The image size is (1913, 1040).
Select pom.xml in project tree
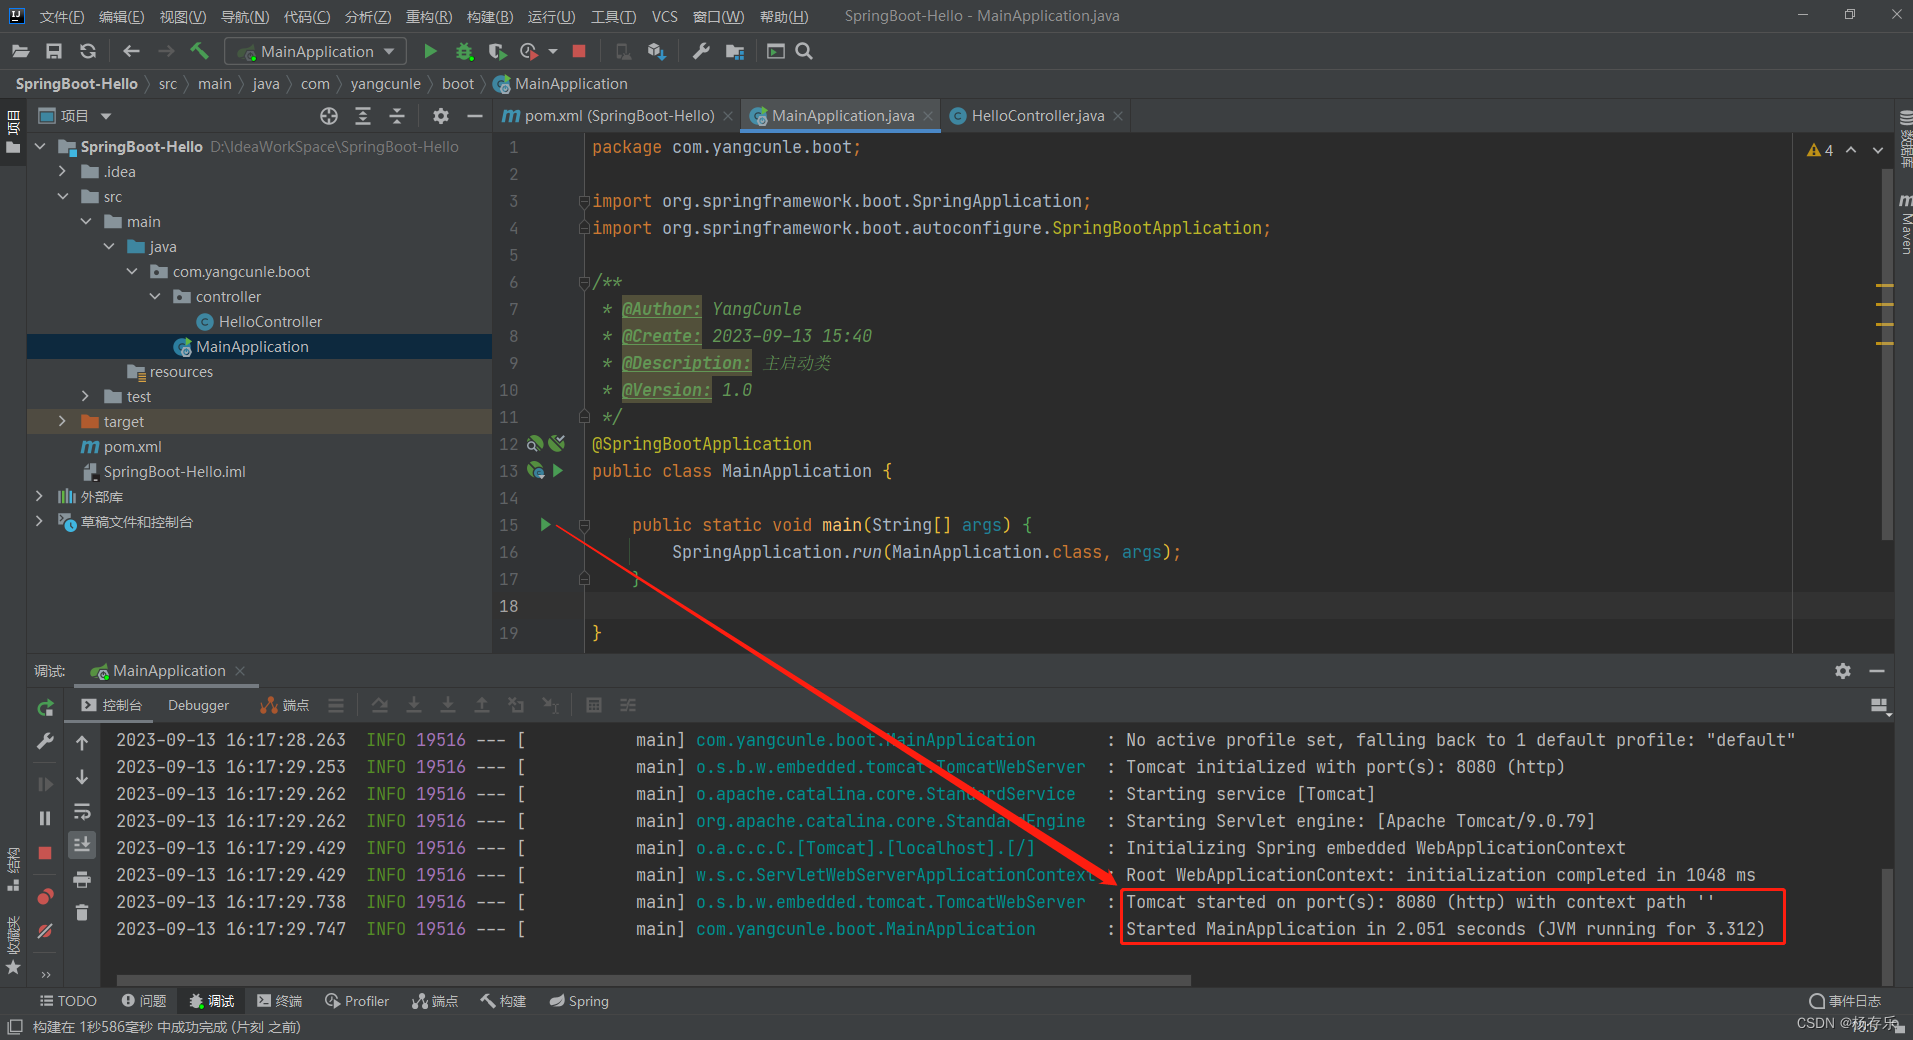click(132, 446)
